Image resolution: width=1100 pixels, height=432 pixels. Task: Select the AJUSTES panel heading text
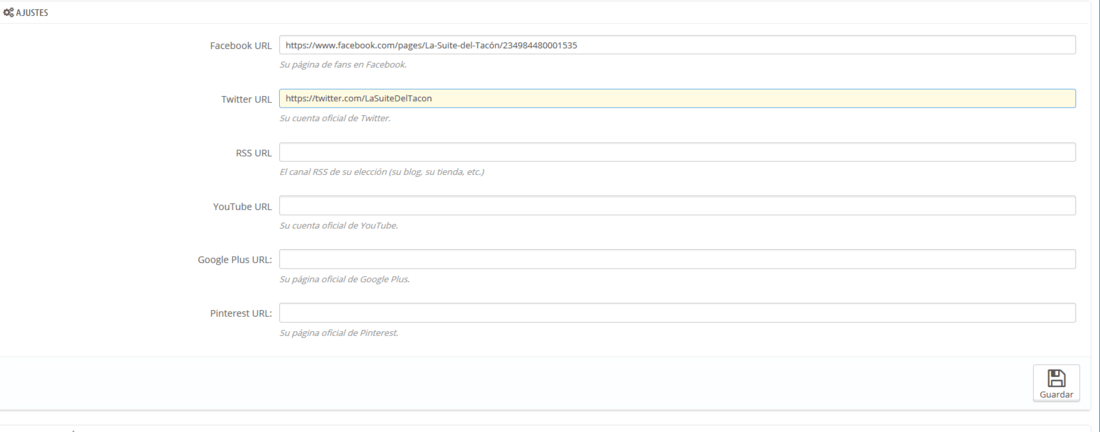pos(32,13)
